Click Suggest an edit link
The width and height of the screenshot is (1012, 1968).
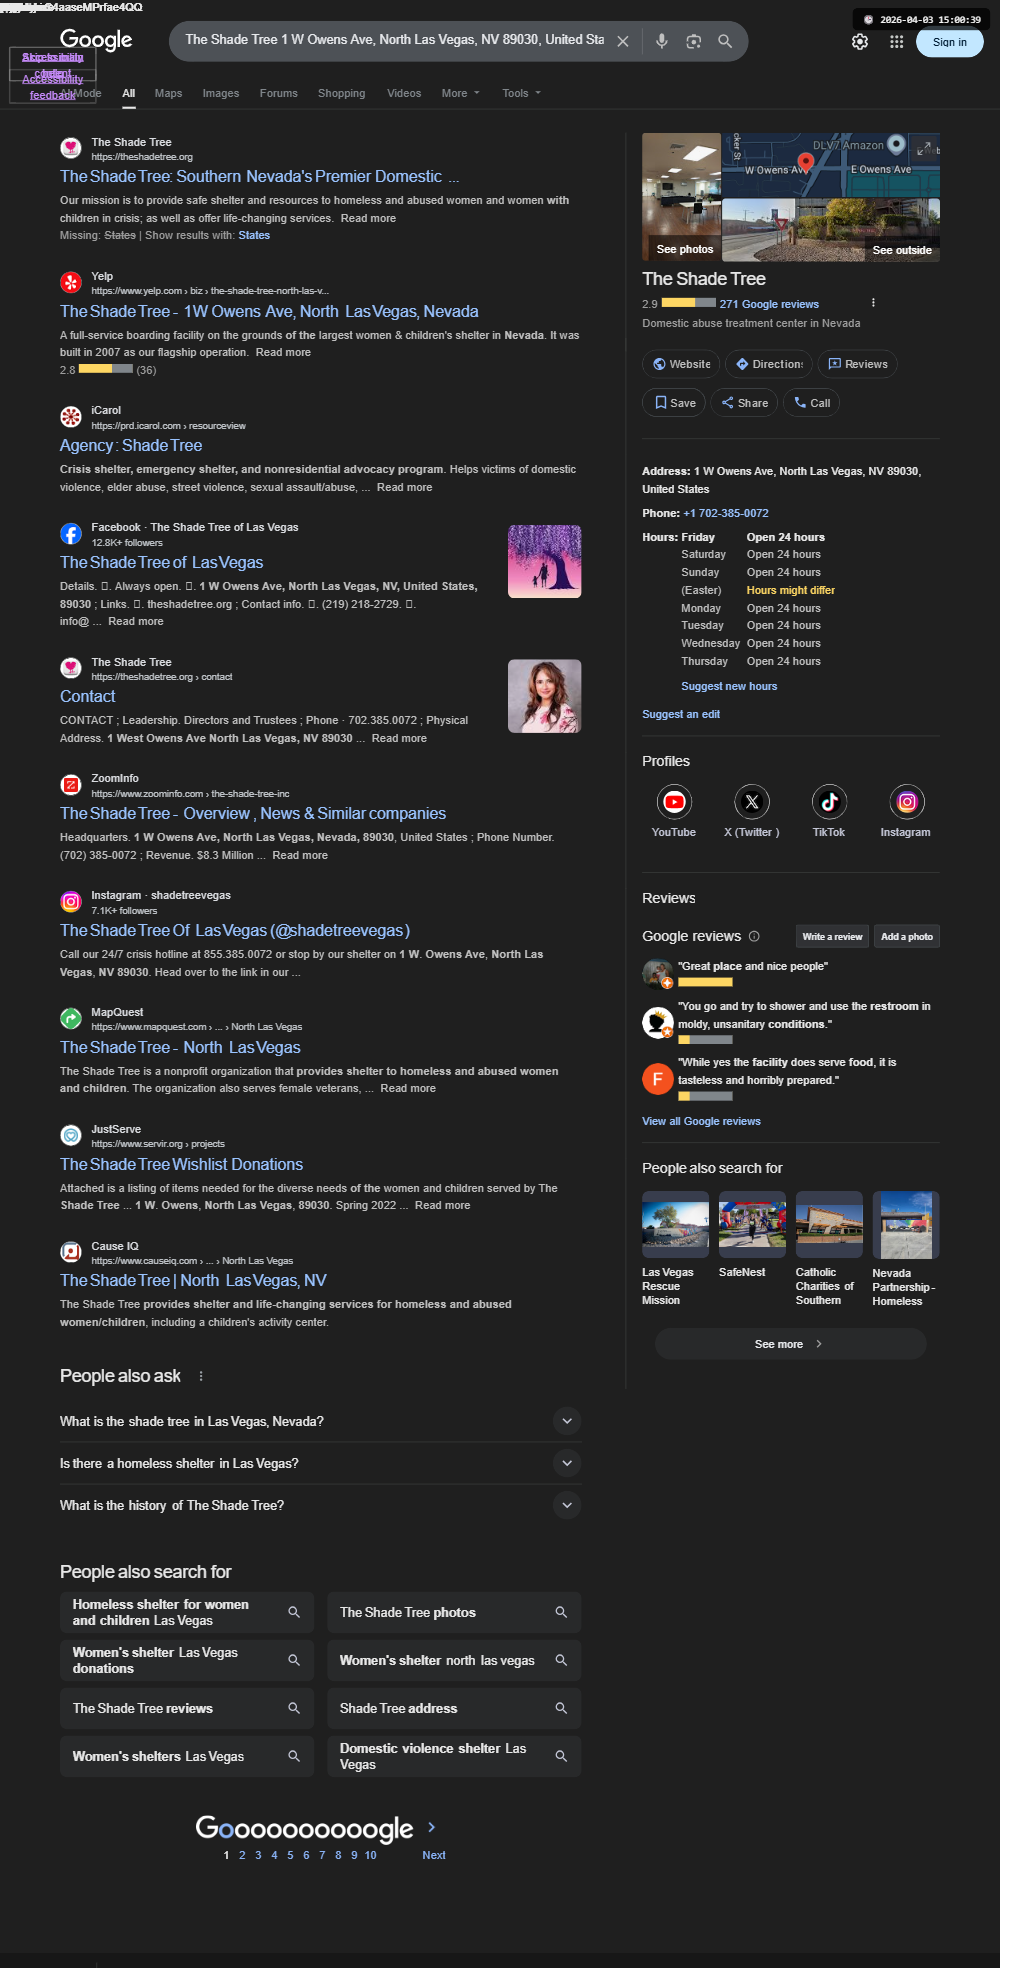point(681,714)
